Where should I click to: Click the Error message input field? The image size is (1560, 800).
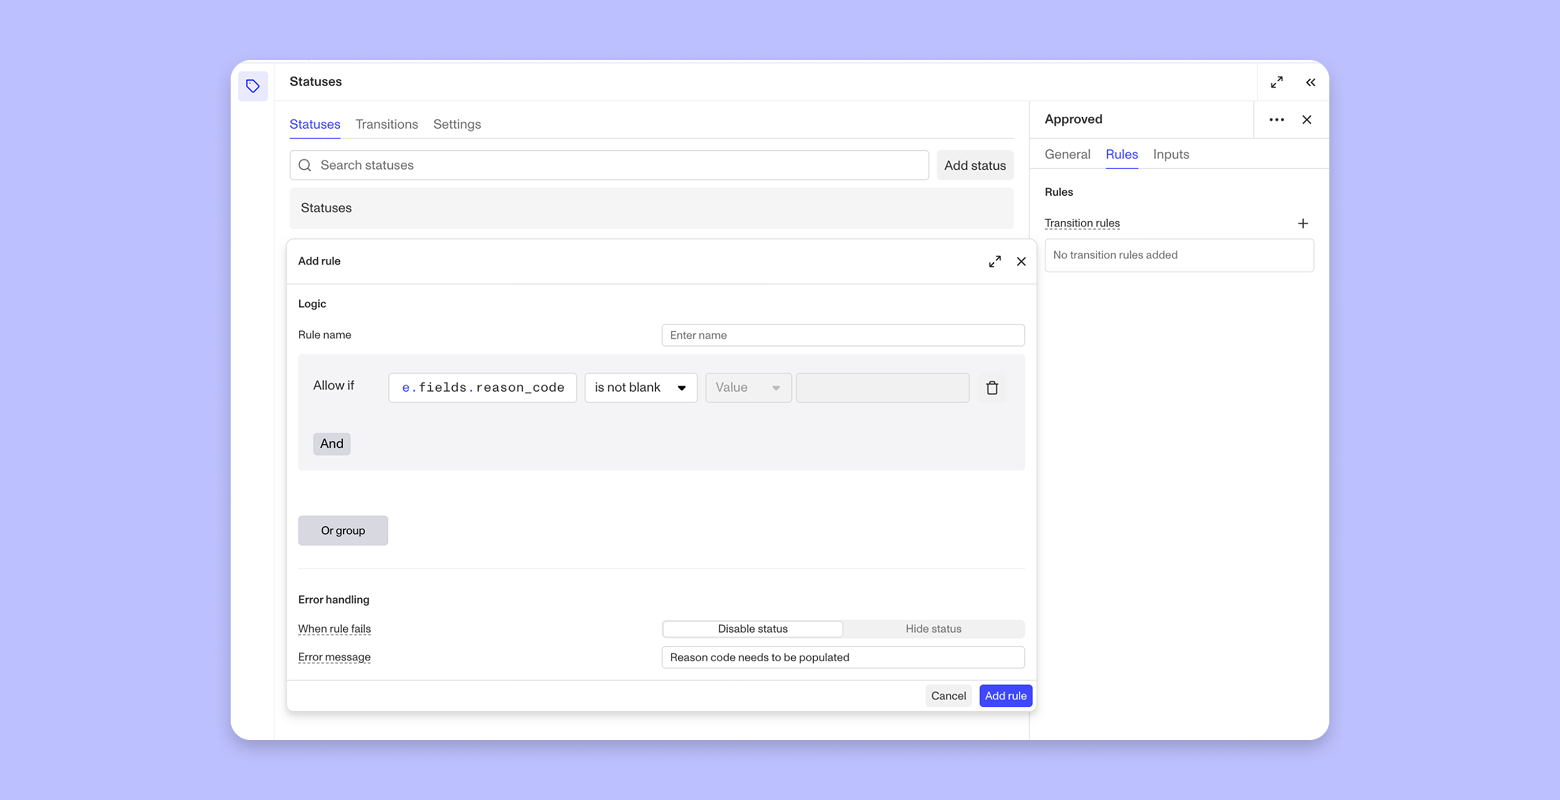[x=843, y=657]
